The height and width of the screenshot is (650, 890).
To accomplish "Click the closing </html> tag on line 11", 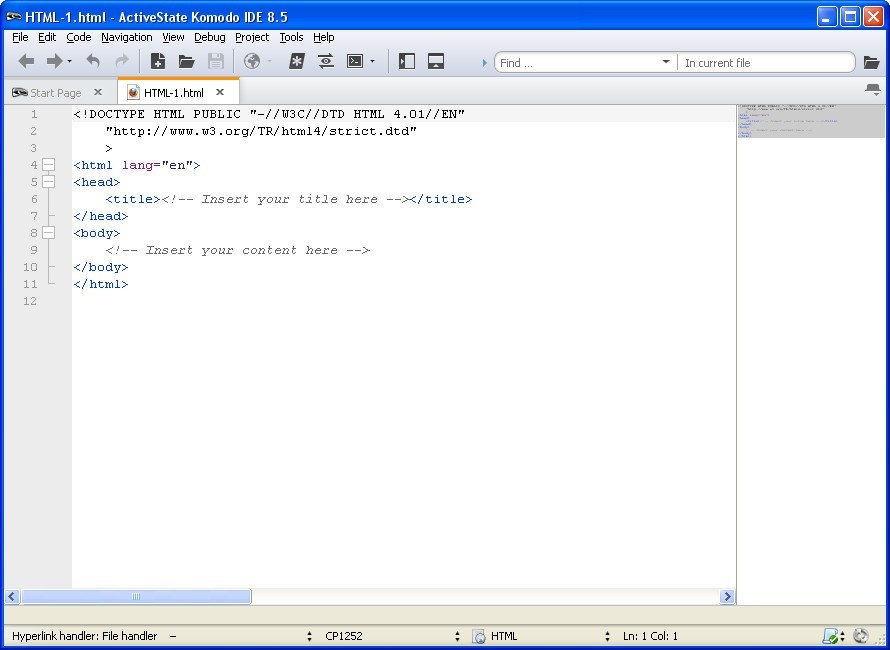I will point(101,284).
